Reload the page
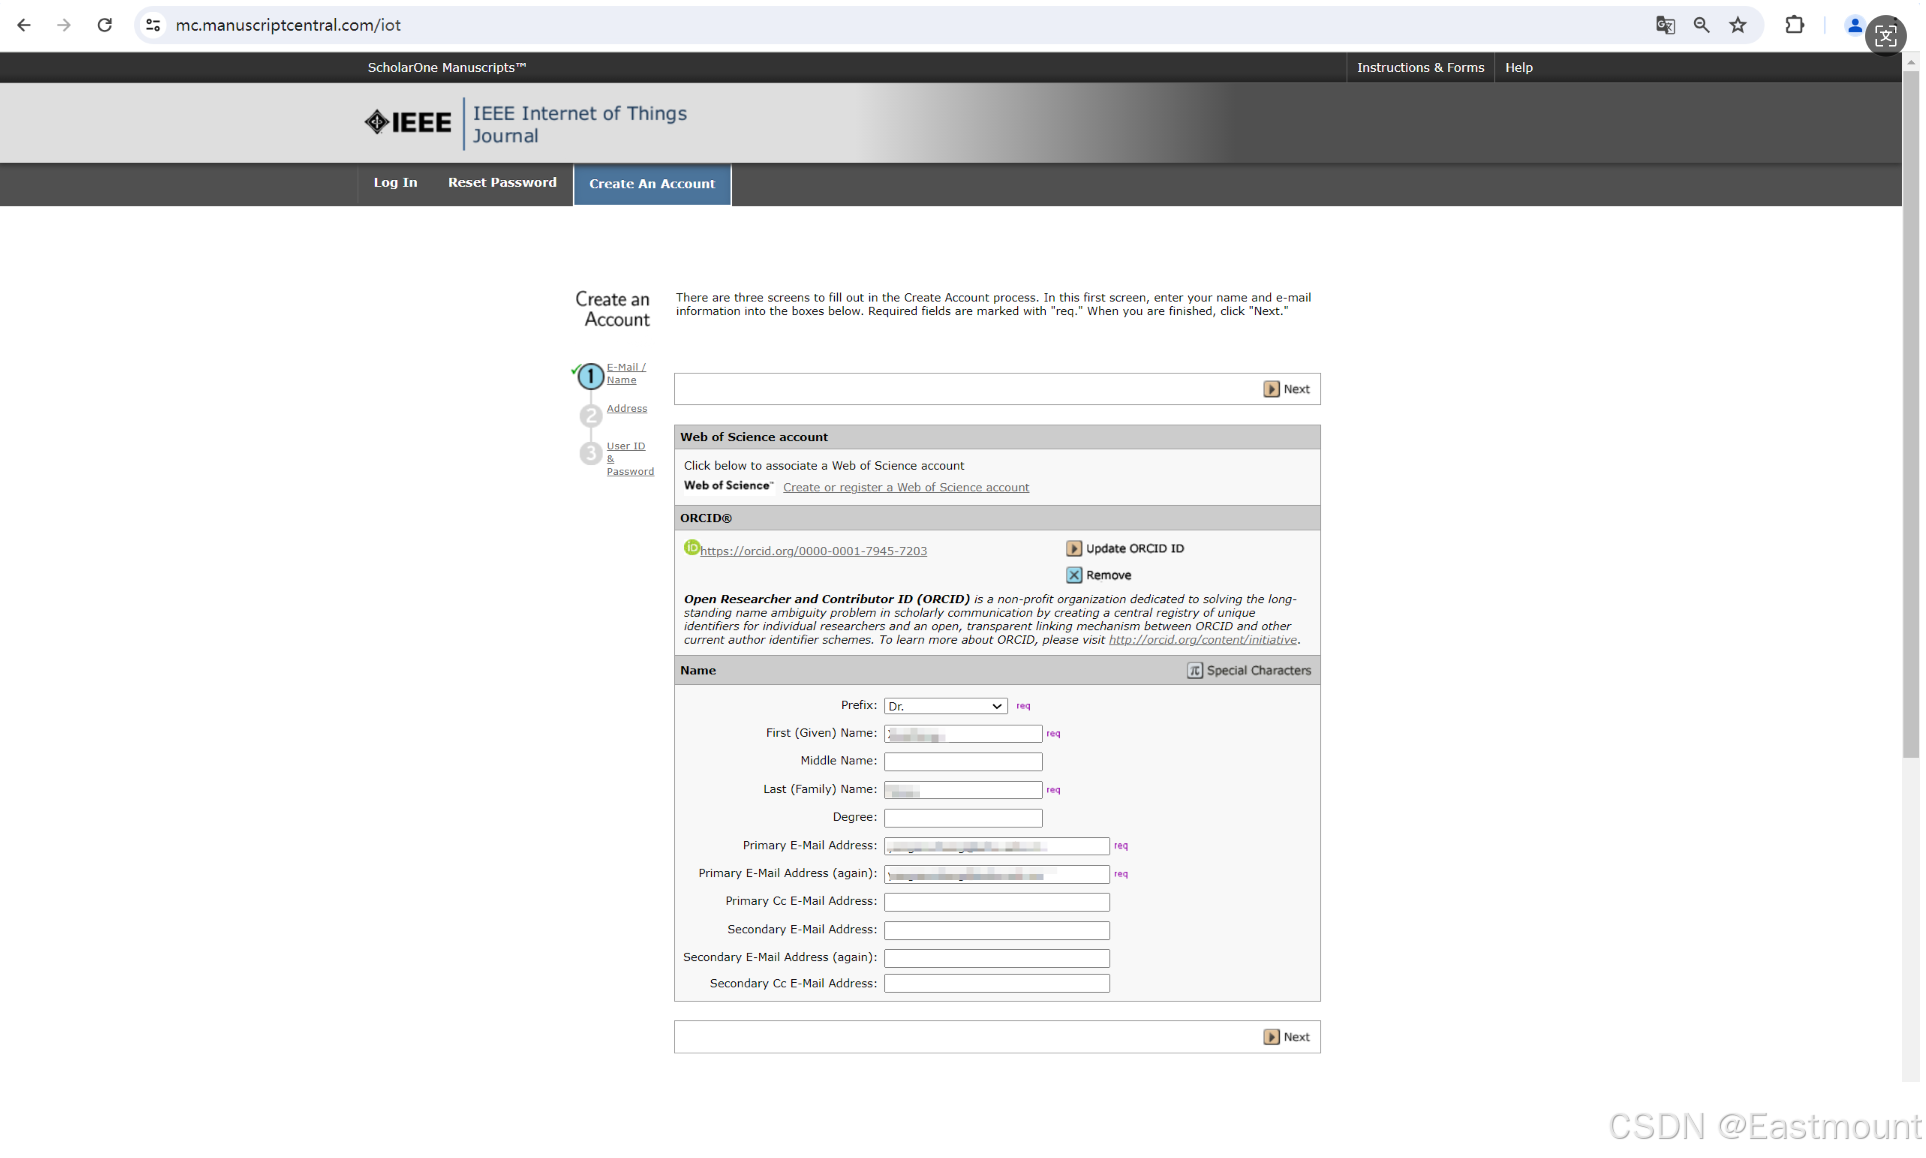This screenshot has height=1158, width=1926. [104, 25]
